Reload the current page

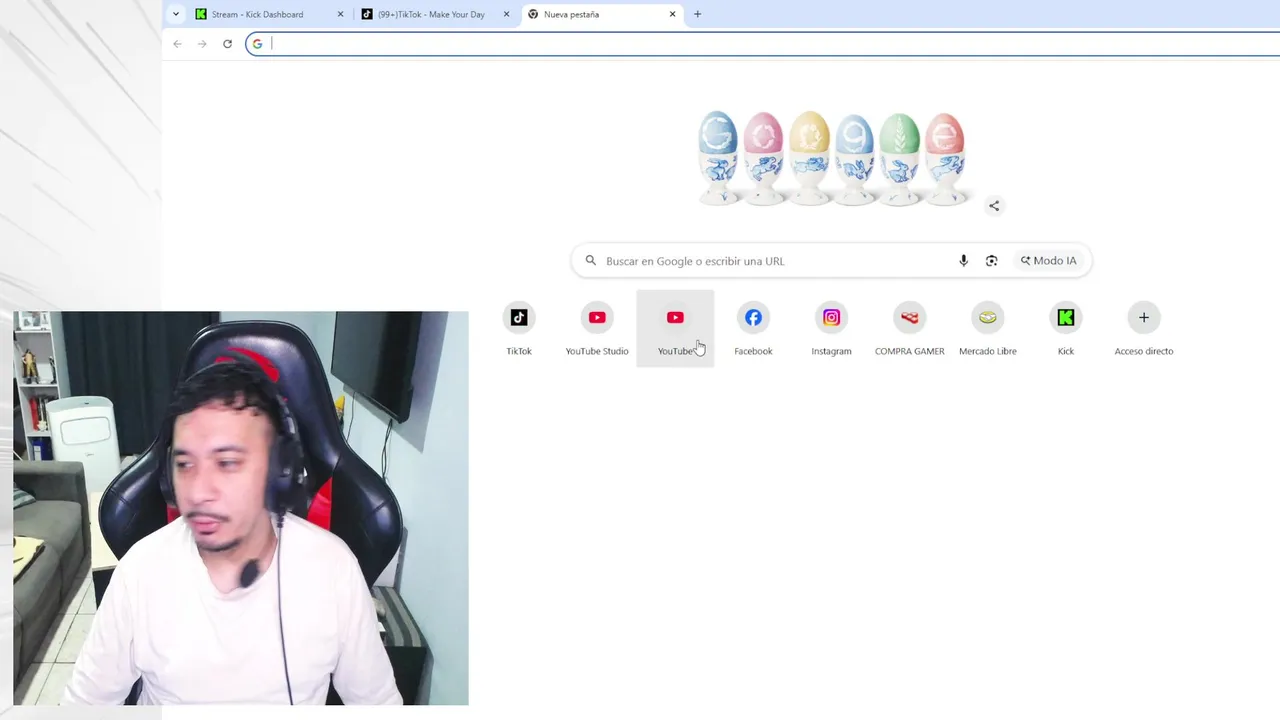(x=227, y=44)
